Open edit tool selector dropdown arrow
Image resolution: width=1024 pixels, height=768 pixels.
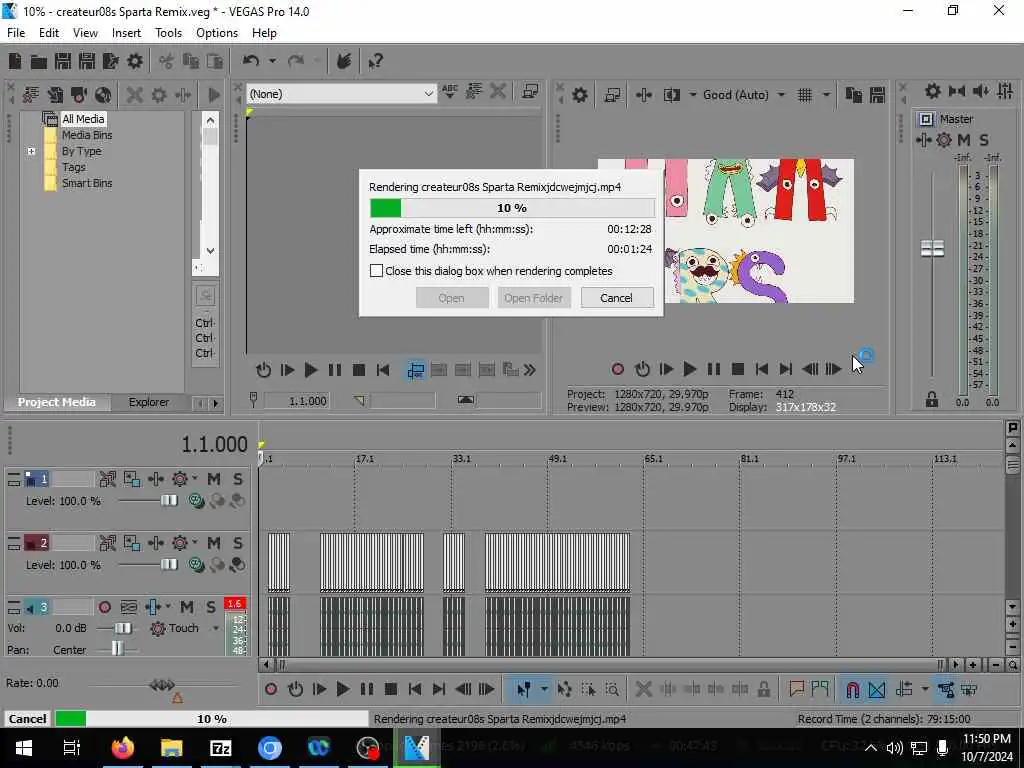tap(544, 690)
